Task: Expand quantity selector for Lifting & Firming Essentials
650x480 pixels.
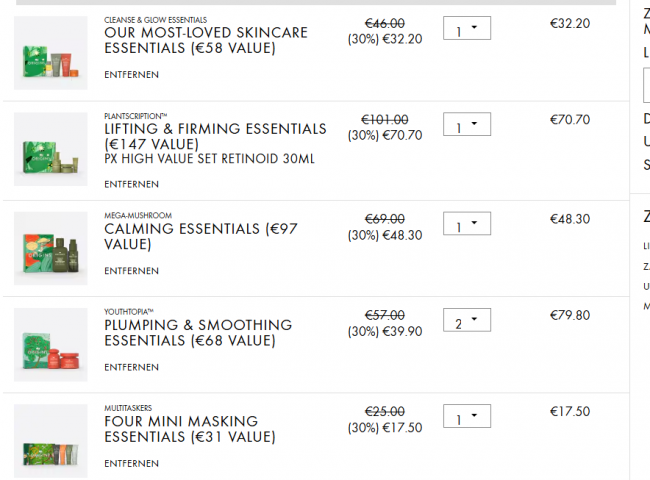Action: click(x=467, y=125)
